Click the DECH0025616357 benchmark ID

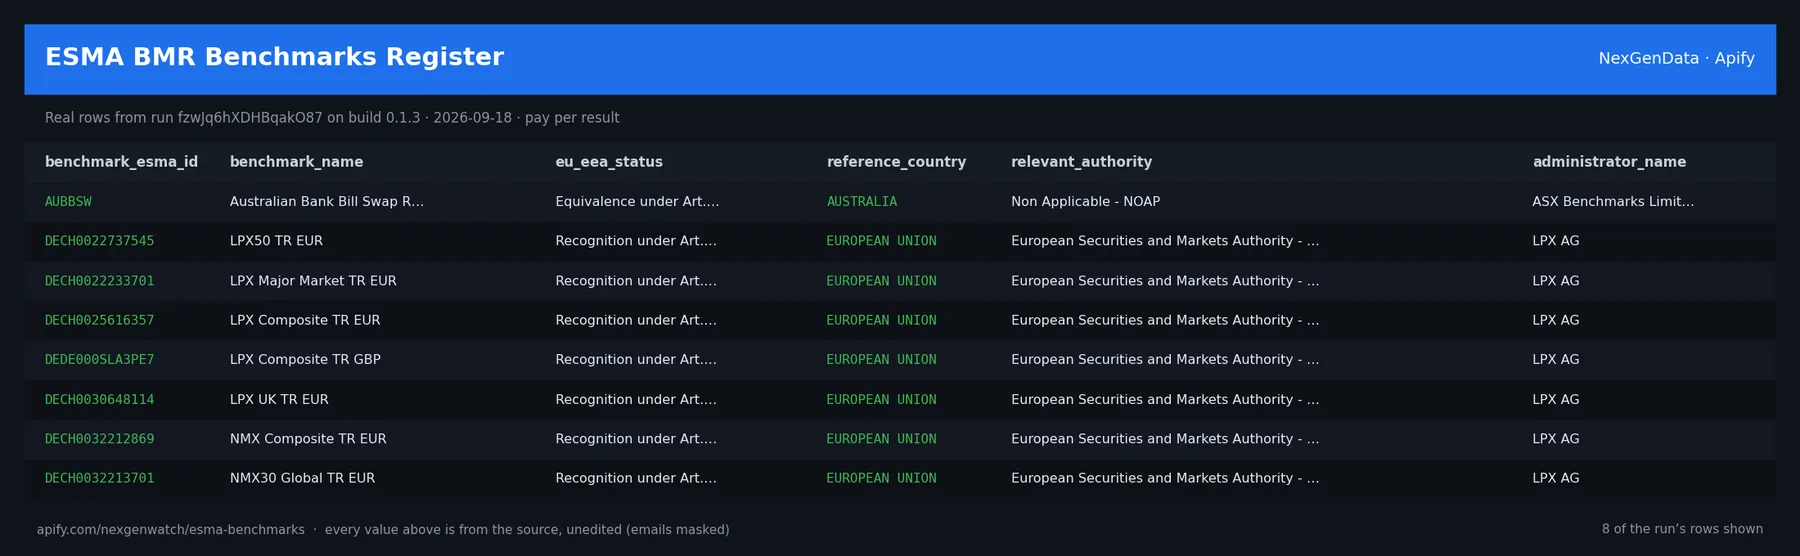point(99,320)
